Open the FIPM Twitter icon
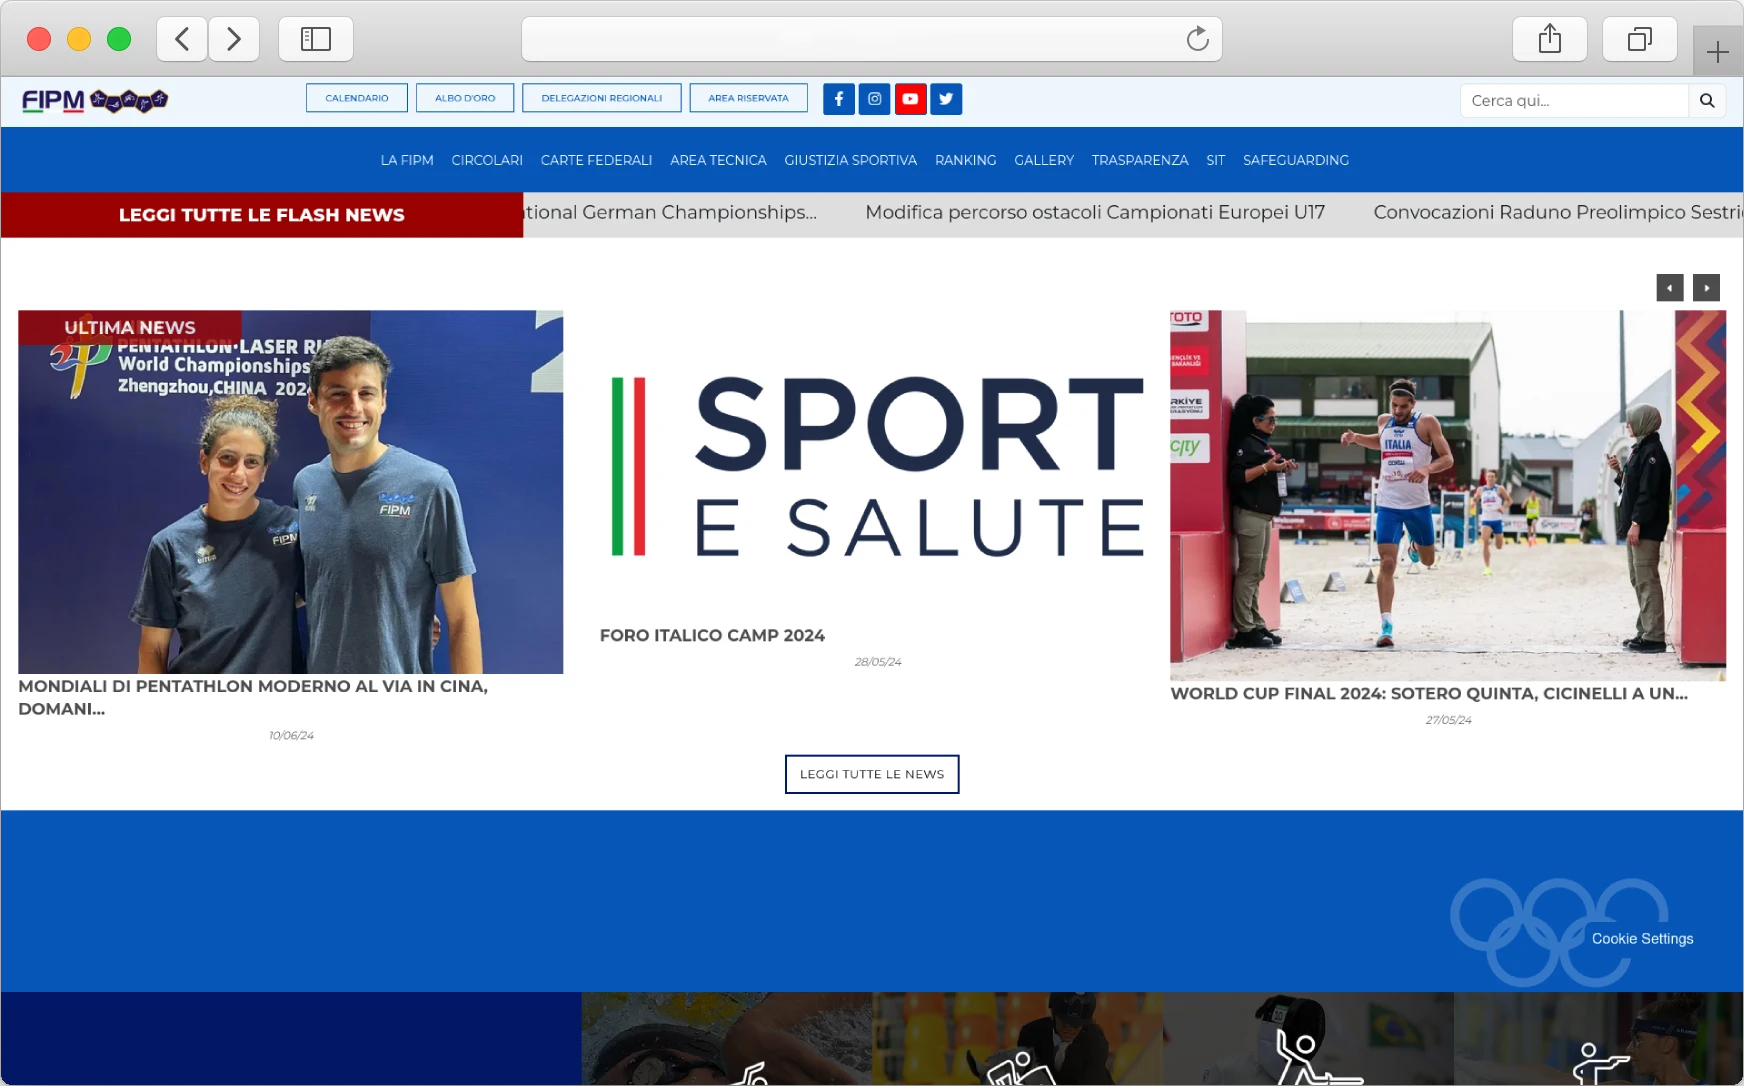 point(946,99)
